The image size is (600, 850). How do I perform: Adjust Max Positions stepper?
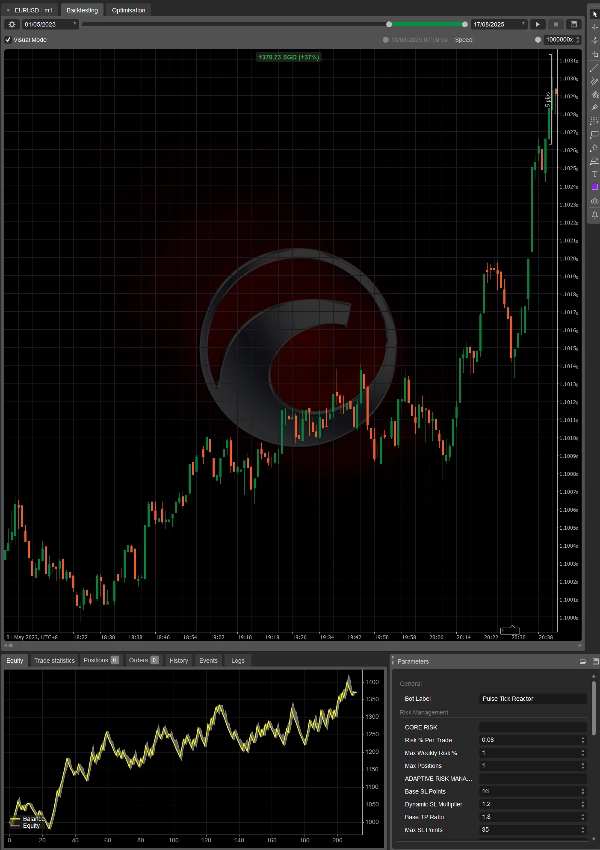click(583, 766)
